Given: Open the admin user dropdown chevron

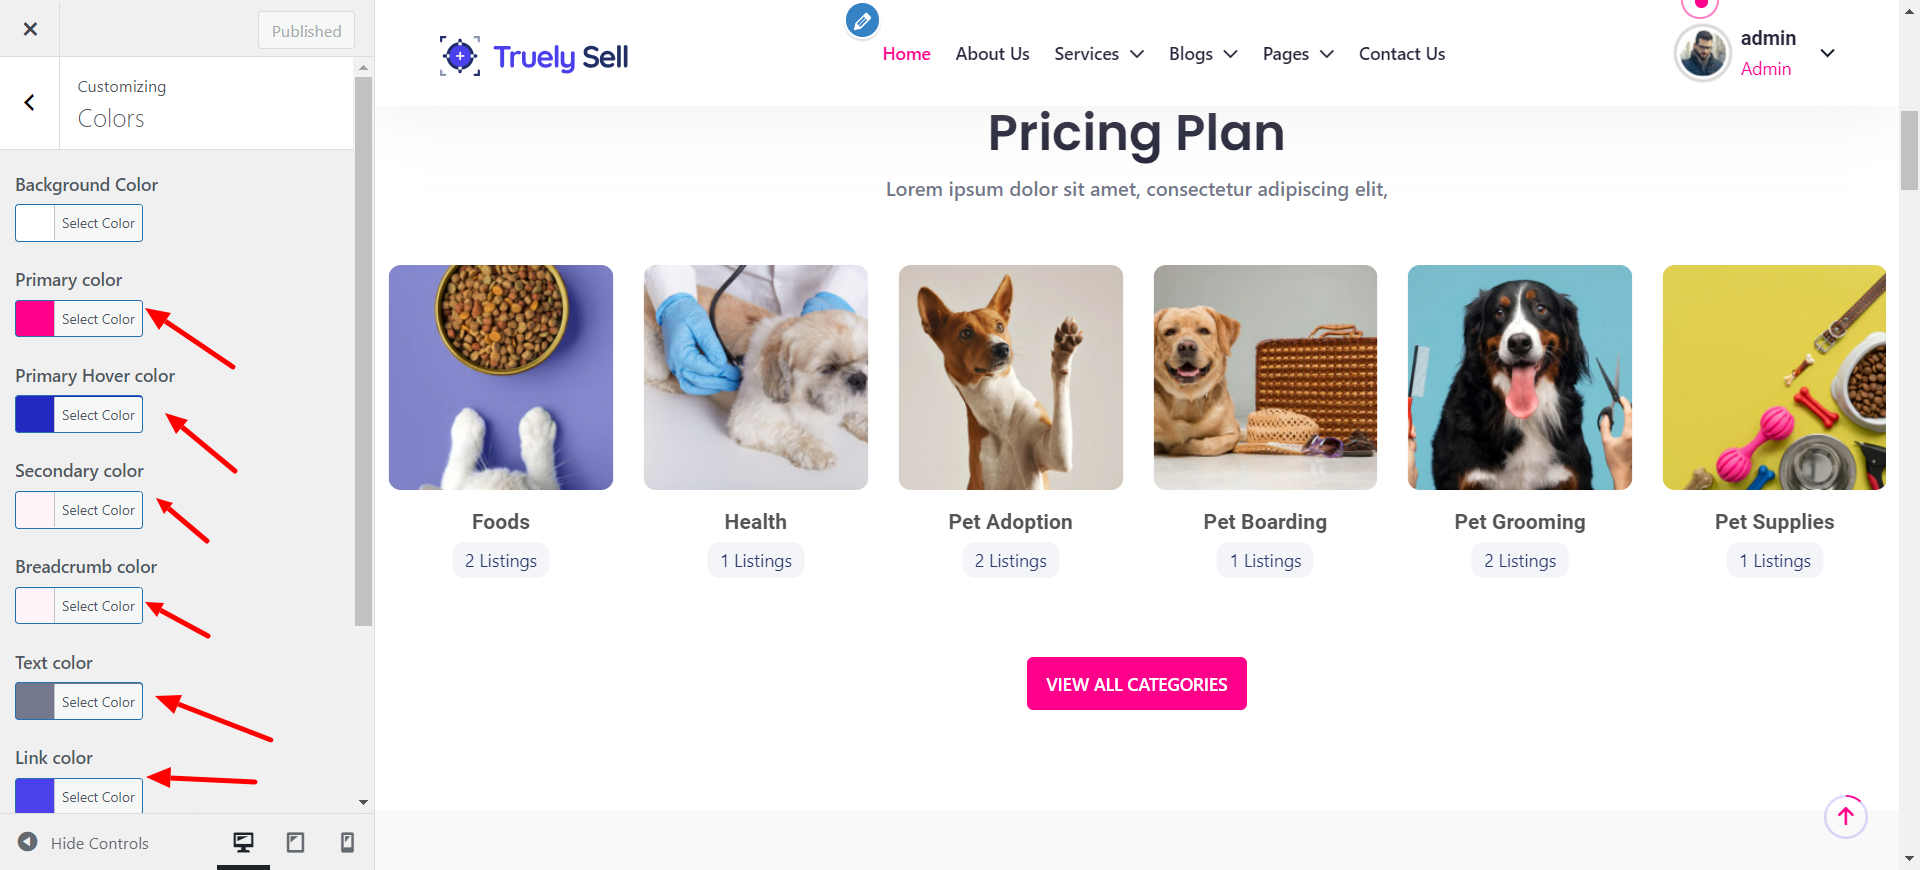Looking at the screenshot, I should click(1827, 53).
